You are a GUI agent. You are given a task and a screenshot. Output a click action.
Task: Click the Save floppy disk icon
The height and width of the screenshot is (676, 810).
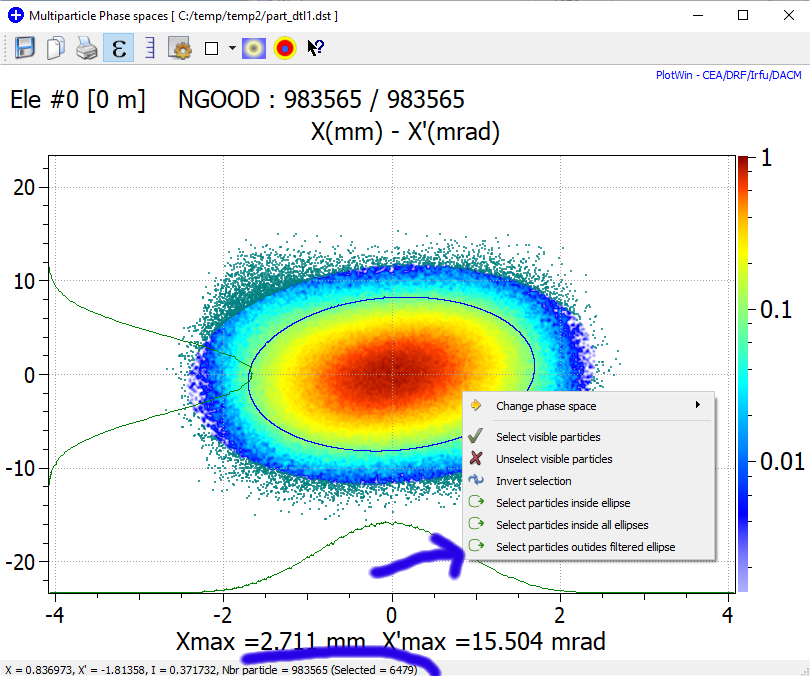point(25,48)
